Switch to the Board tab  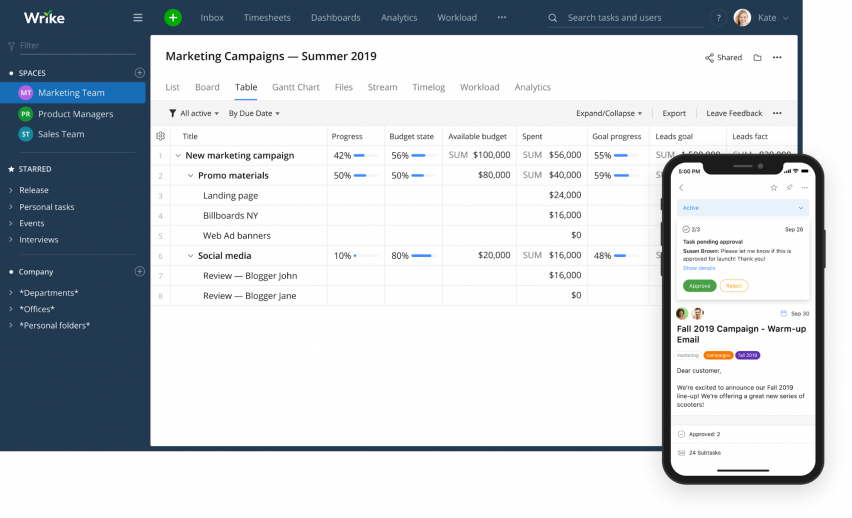pyautogui.click(x=207, y=87)
